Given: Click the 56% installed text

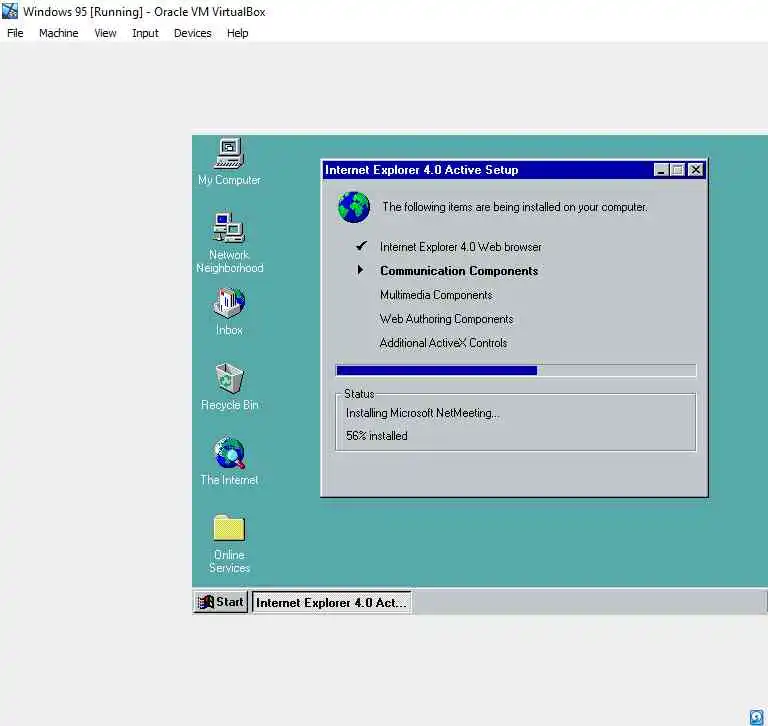Looking at the screenshot, I should tap(376, 436).
